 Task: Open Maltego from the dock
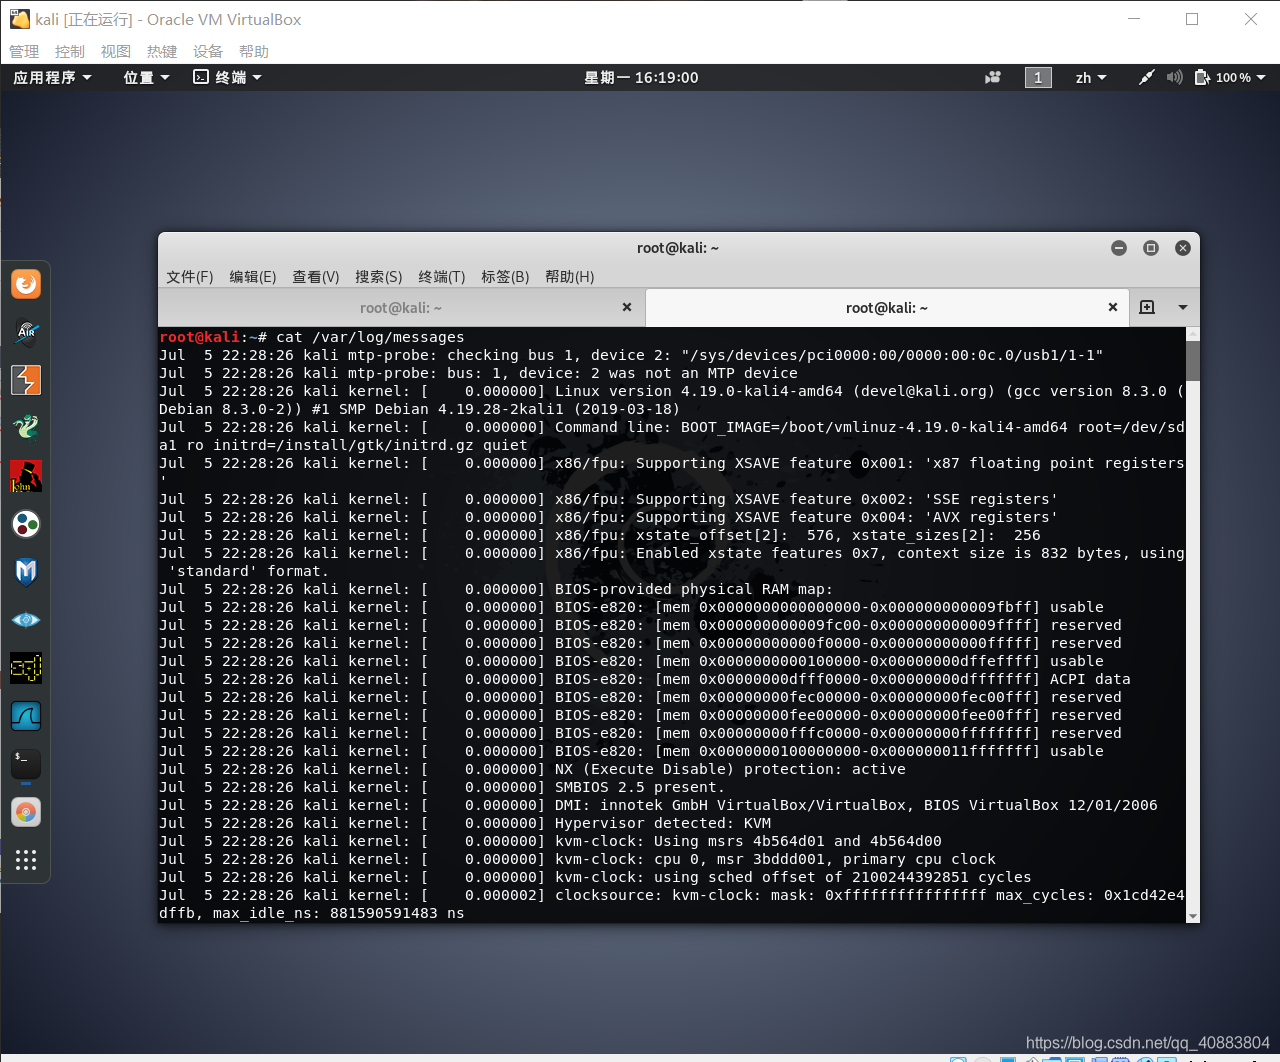tap(26, 572)
